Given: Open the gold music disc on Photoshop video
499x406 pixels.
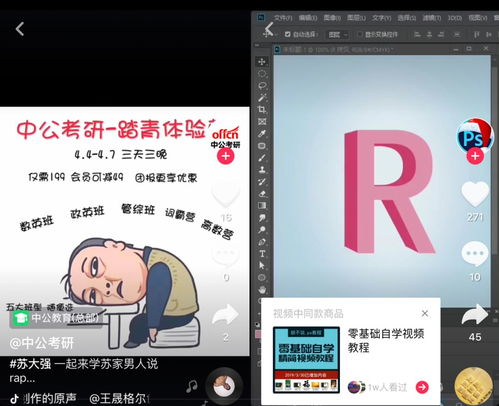Looking at the screenshot, I should [x=474, y=387].
